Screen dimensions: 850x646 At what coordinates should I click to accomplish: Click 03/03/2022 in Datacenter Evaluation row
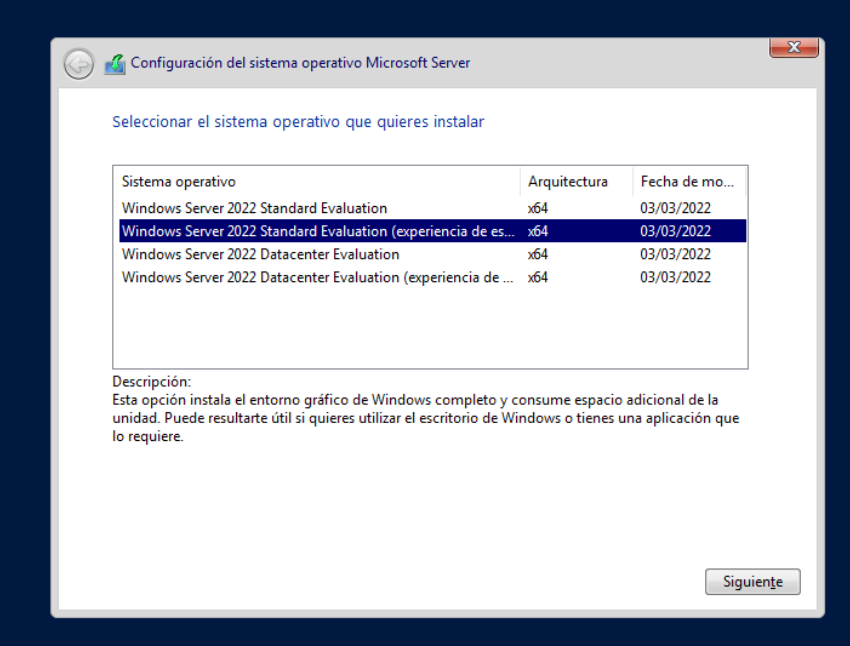pyautogui.click(x=675, y=254)
